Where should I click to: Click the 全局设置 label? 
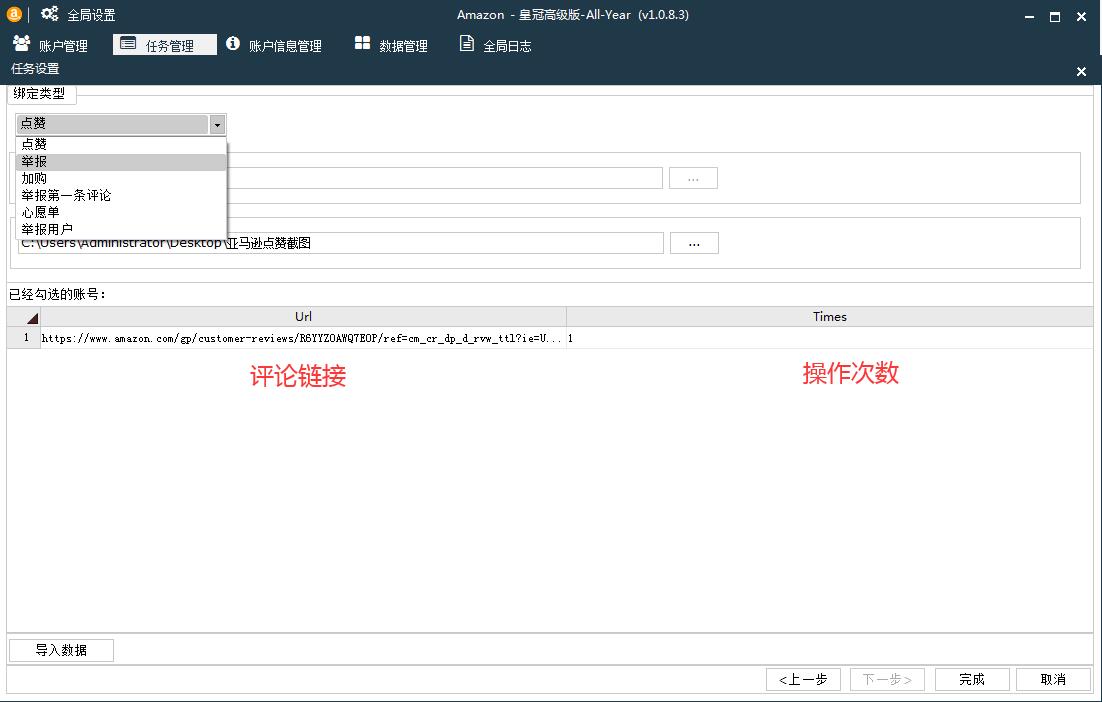pyautogui.click(x=91, y=15)
